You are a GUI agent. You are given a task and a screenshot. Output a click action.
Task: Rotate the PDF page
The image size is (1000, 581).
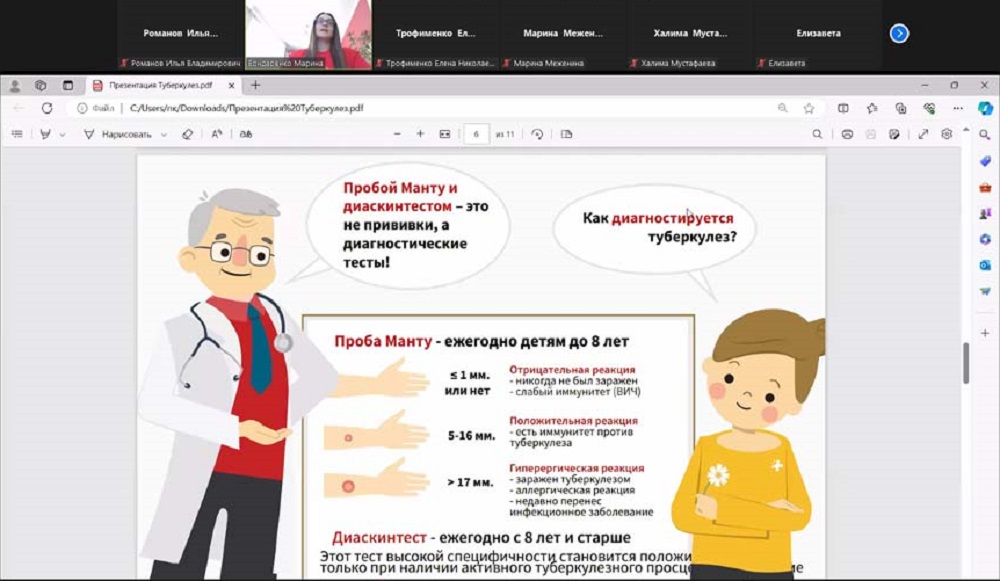click(x=537, y=134)
